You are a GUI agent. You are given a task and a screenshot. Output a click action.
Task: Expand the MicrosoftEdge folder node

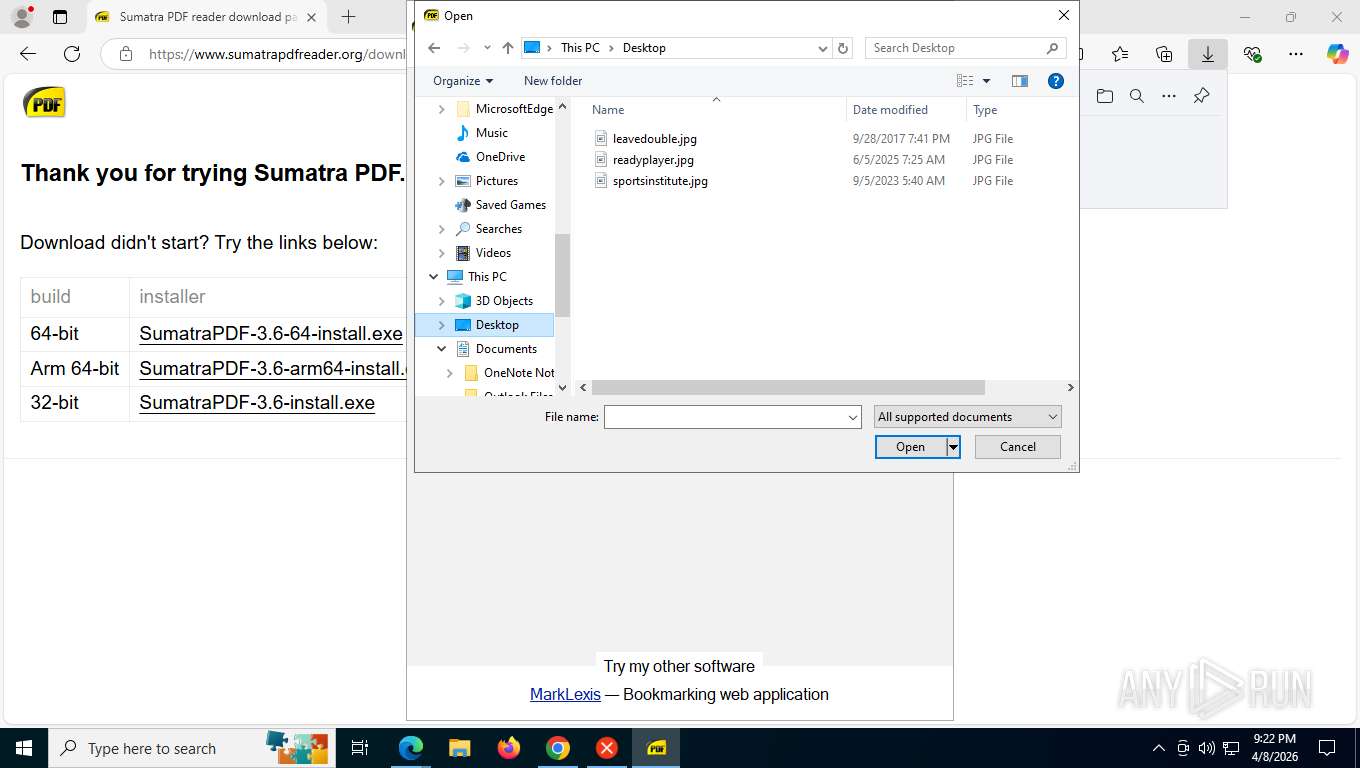click(x=442, y=109)
